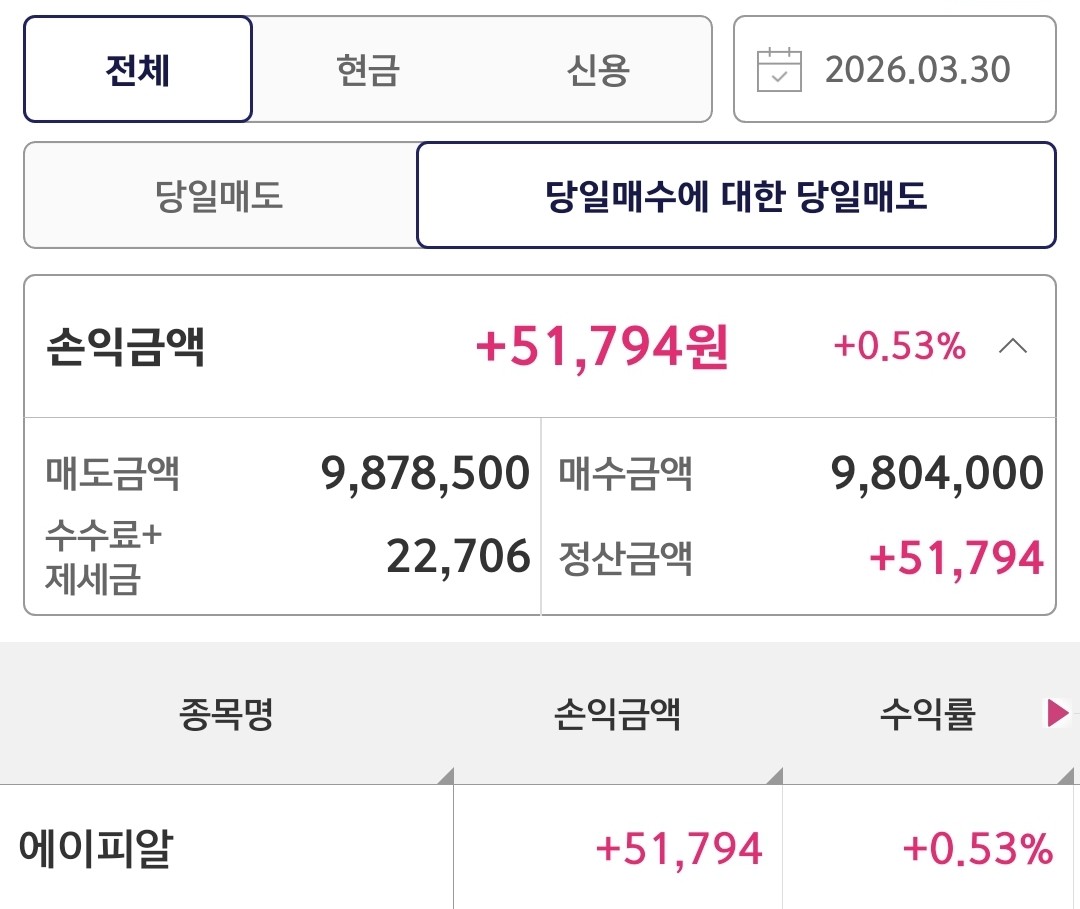Sort by the 종목명 column header
The height and width of the screenshot is (909, 1080).
tap(227, 714)
